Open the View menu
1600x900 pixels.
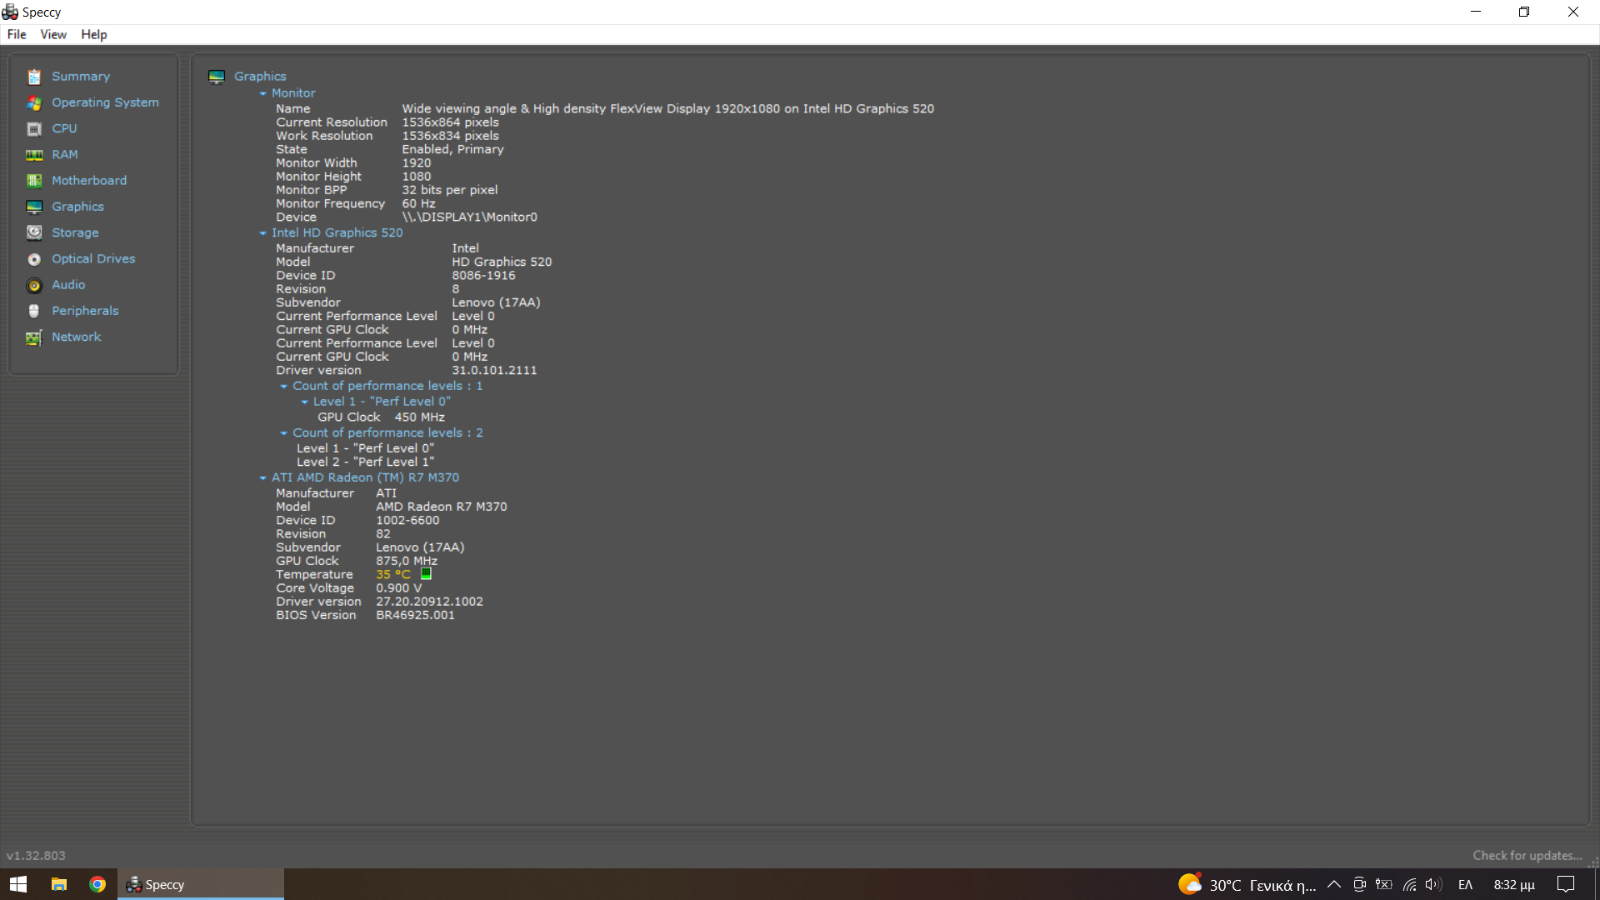pyautogui.click(x=53, y=34)
